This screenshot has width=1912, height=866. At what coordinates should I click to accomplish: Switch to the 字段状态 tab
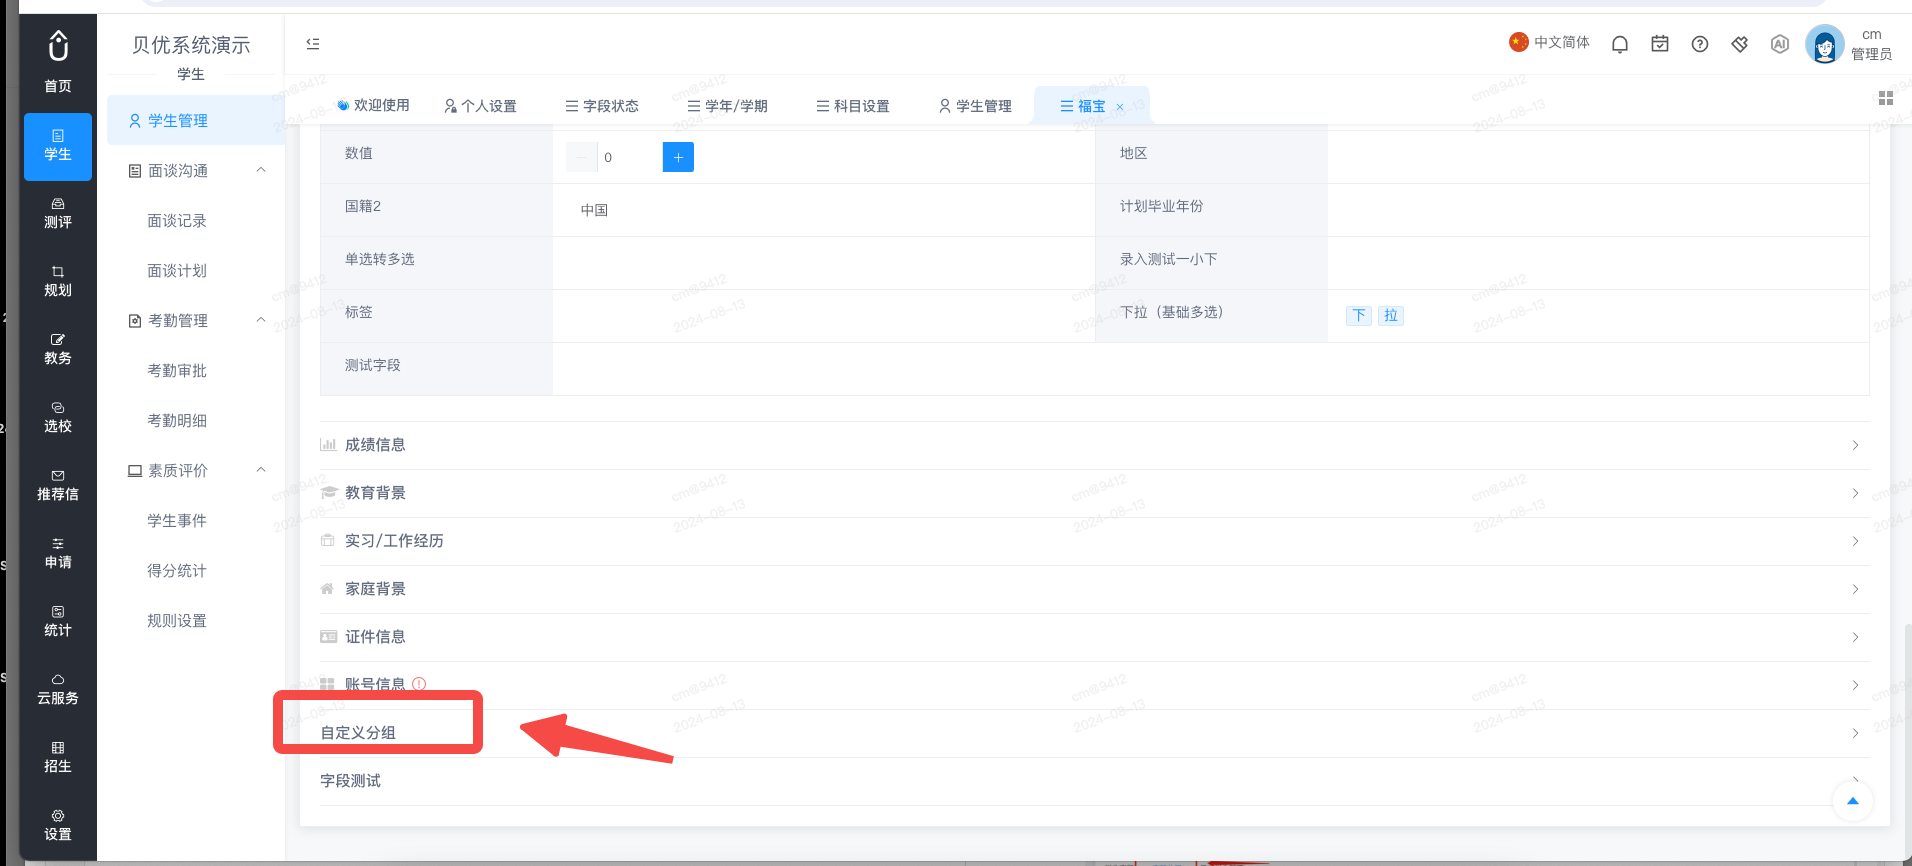[602, 106]
